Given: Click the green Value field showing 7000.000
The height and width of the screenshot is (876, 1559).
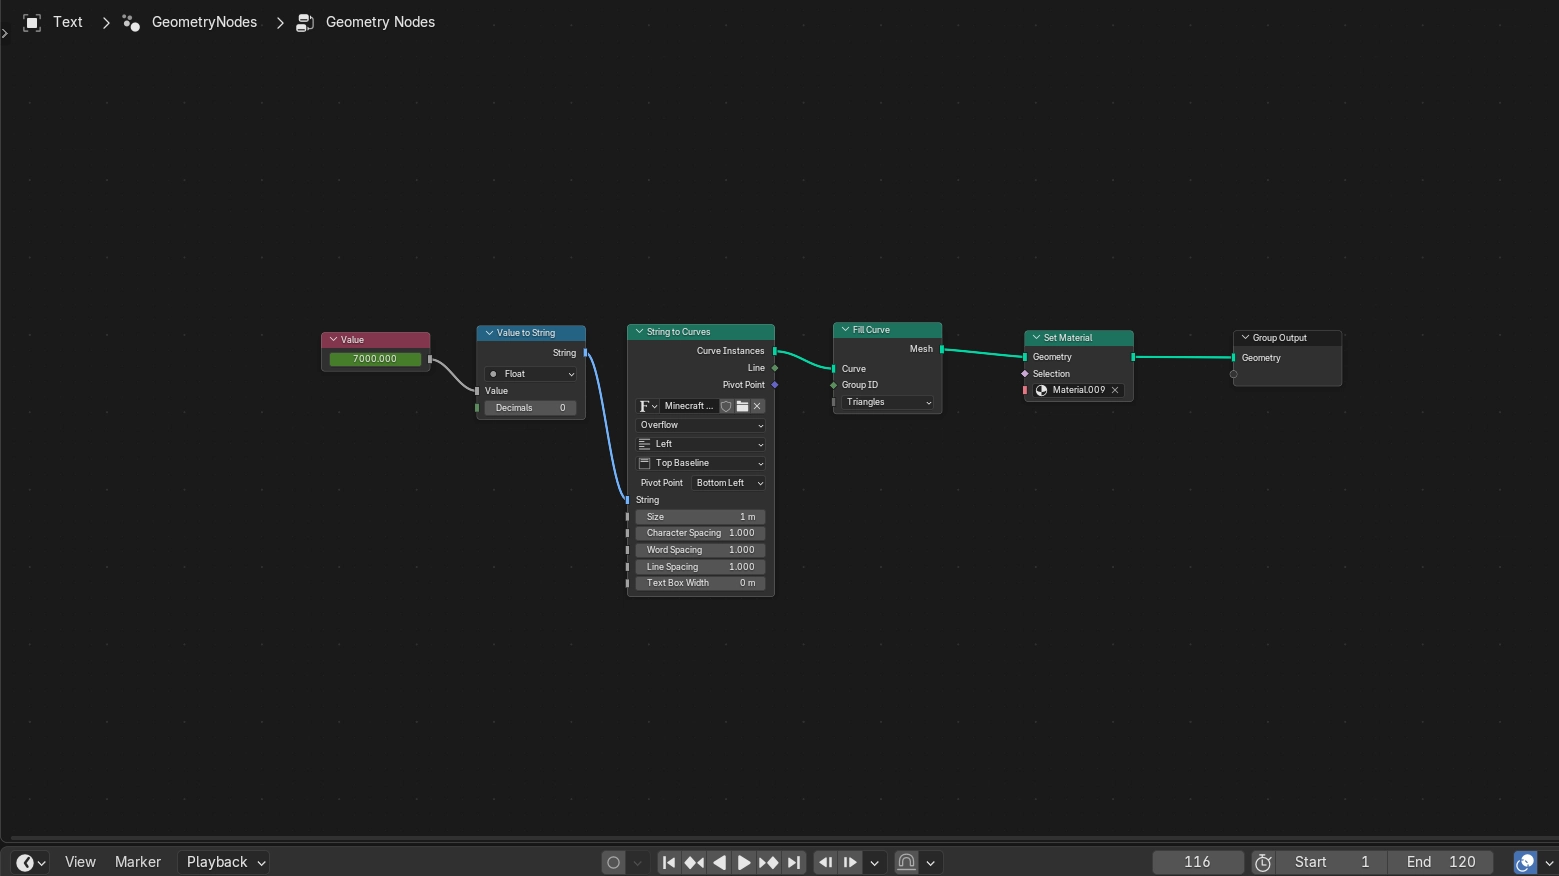Looking at the screenshot, I should (x=375, y=359).
